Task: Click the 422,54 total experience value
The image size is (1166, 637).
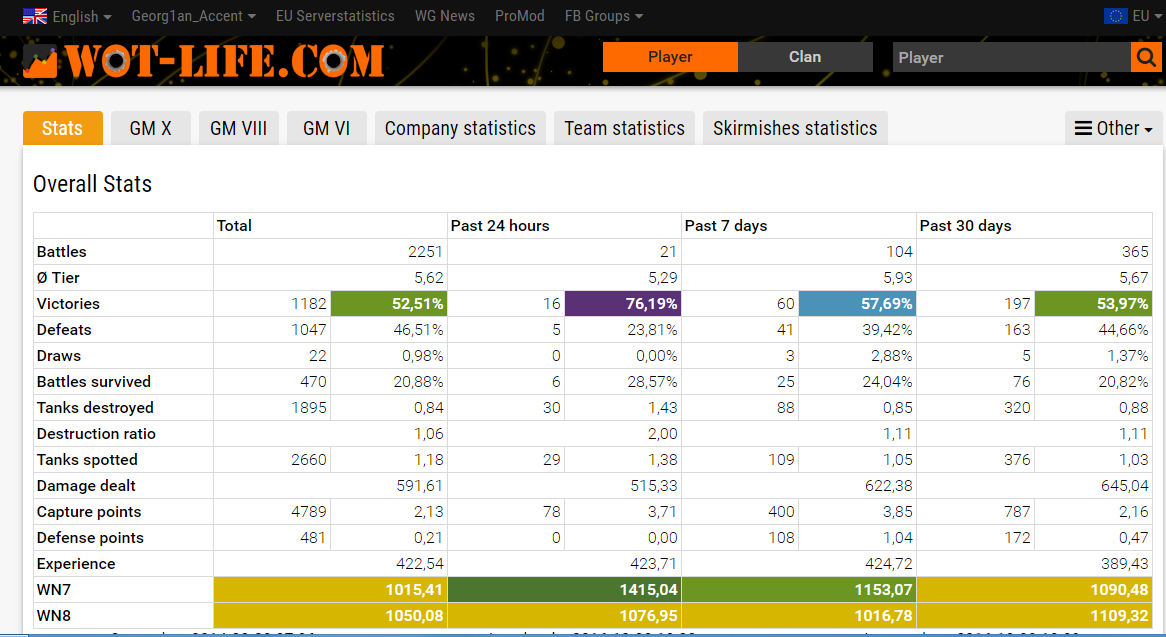Action: (419, 564)
